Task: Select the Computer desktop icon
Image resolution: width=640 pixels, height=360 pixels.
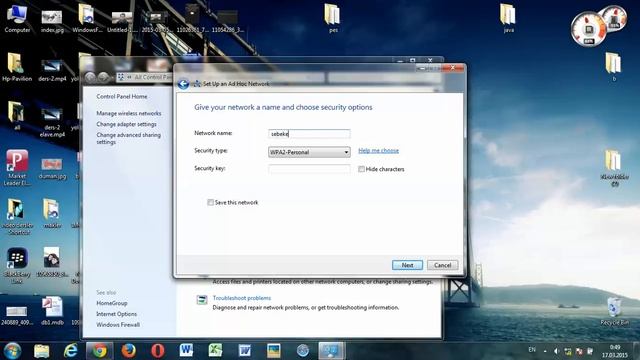Action: 17,18
